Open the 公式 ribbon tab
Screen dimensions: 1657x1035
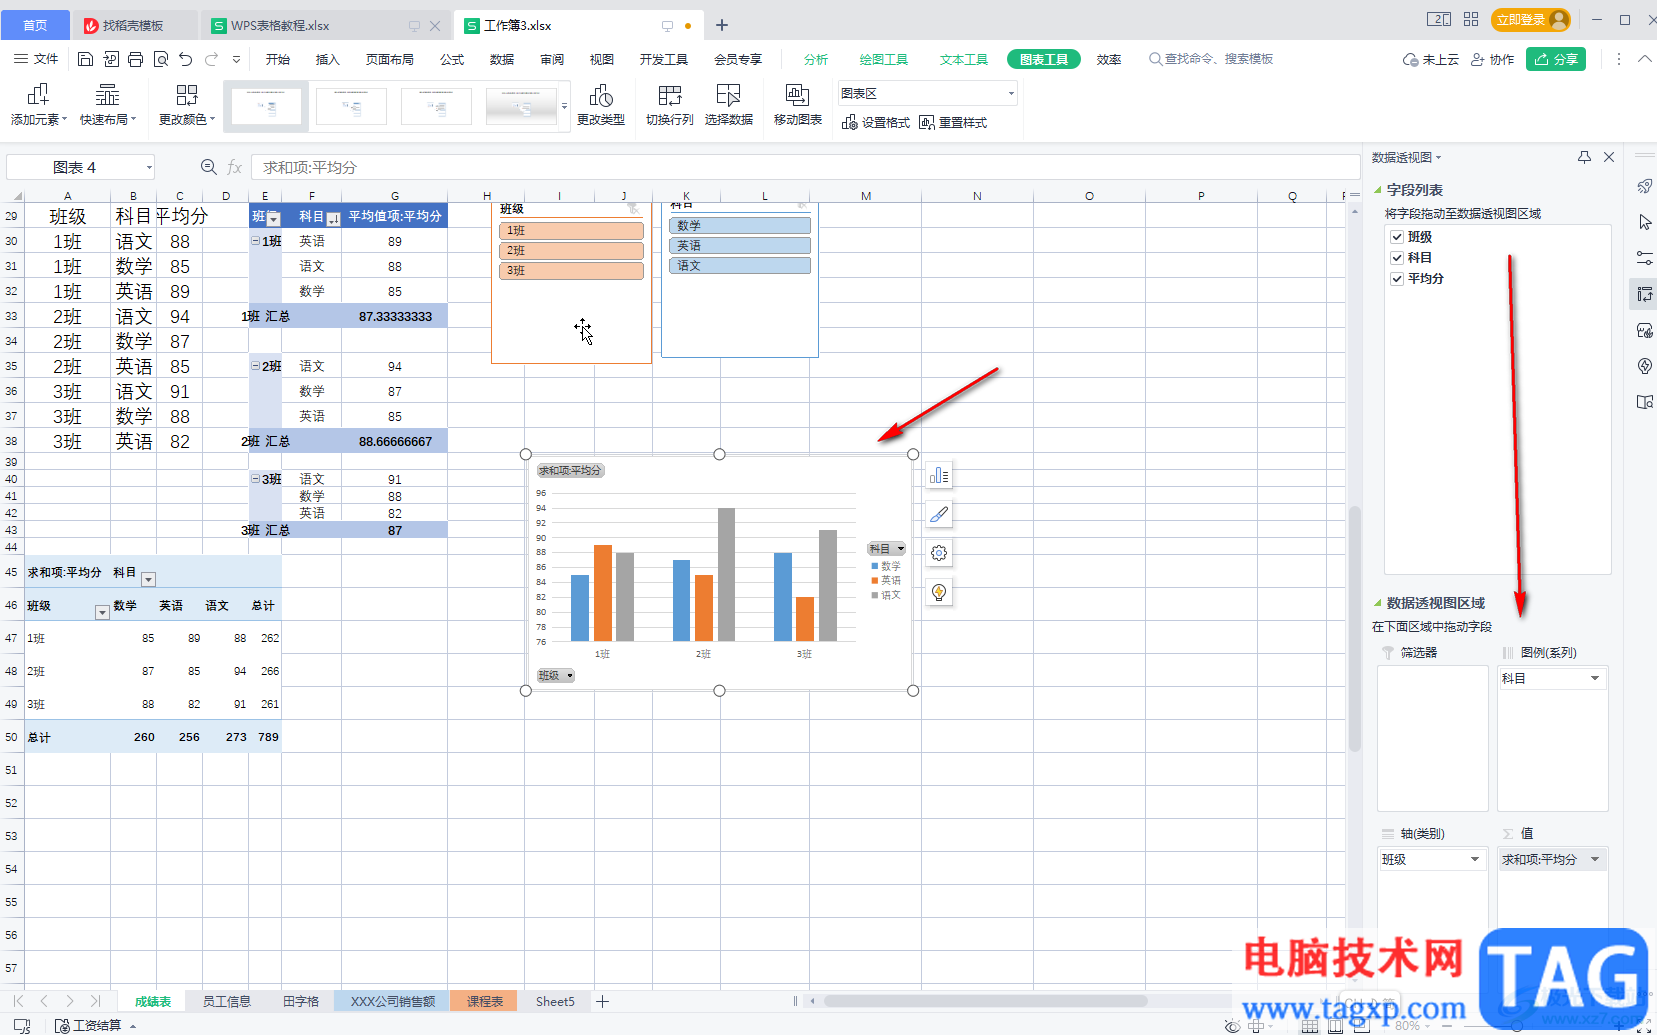[452, 59]
